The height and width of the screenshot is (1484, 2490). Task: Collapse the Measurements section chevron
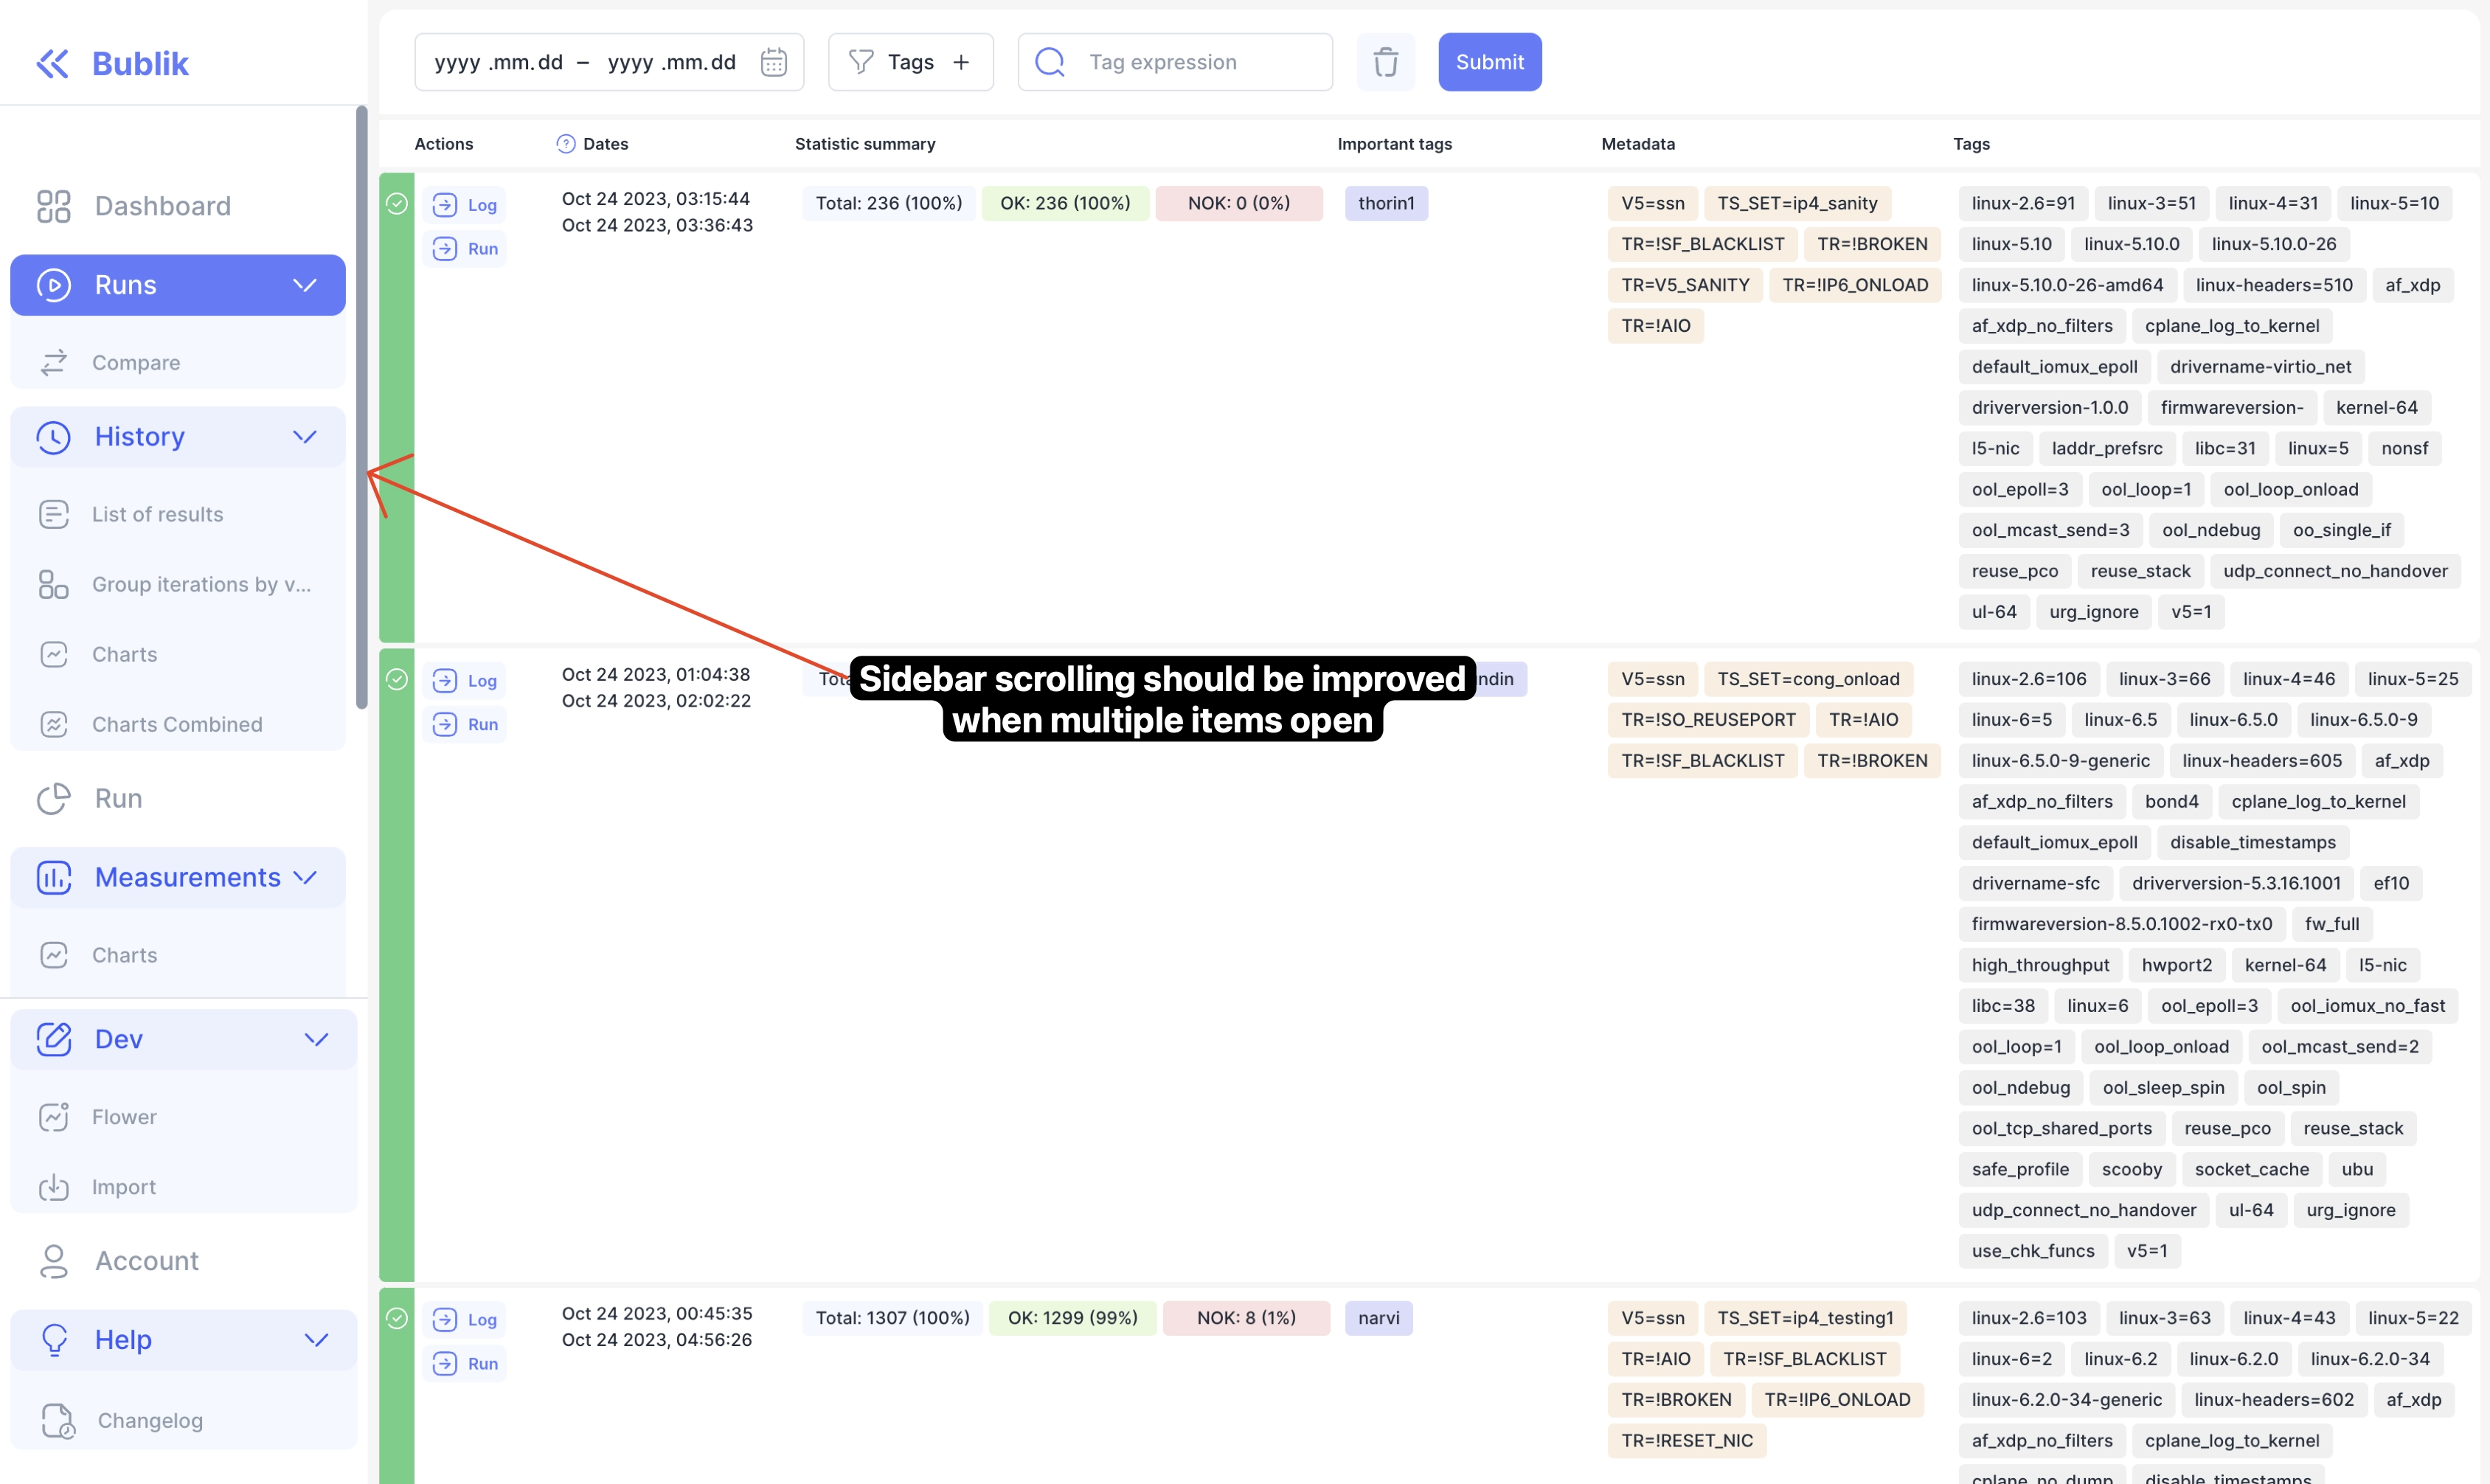[306, 877]
